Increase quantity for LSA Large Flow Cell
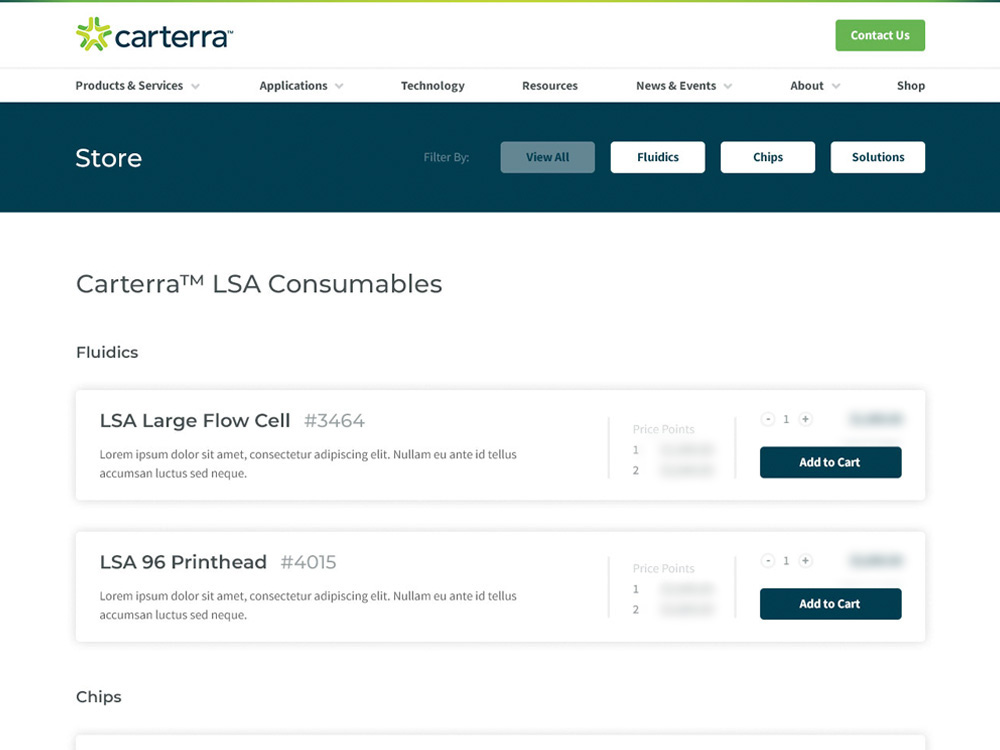This screenshot has width=1000, height=750. coord(805,420)
